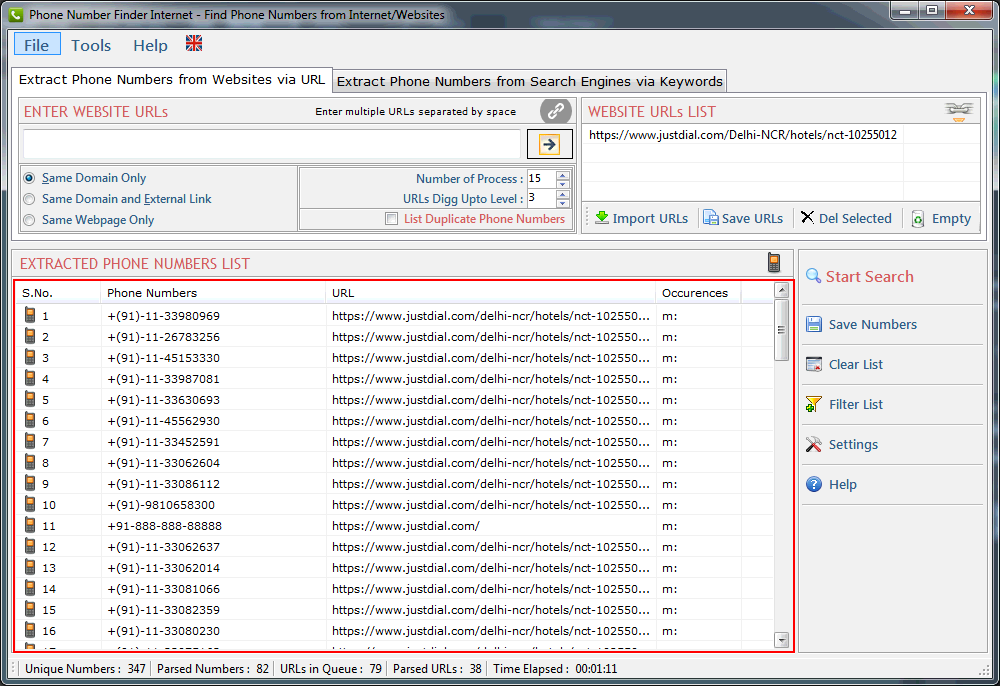Viewport: 1000px width, 686px height.
Task: Click the phone icon in row 11
Action: [x=30, y=525]
